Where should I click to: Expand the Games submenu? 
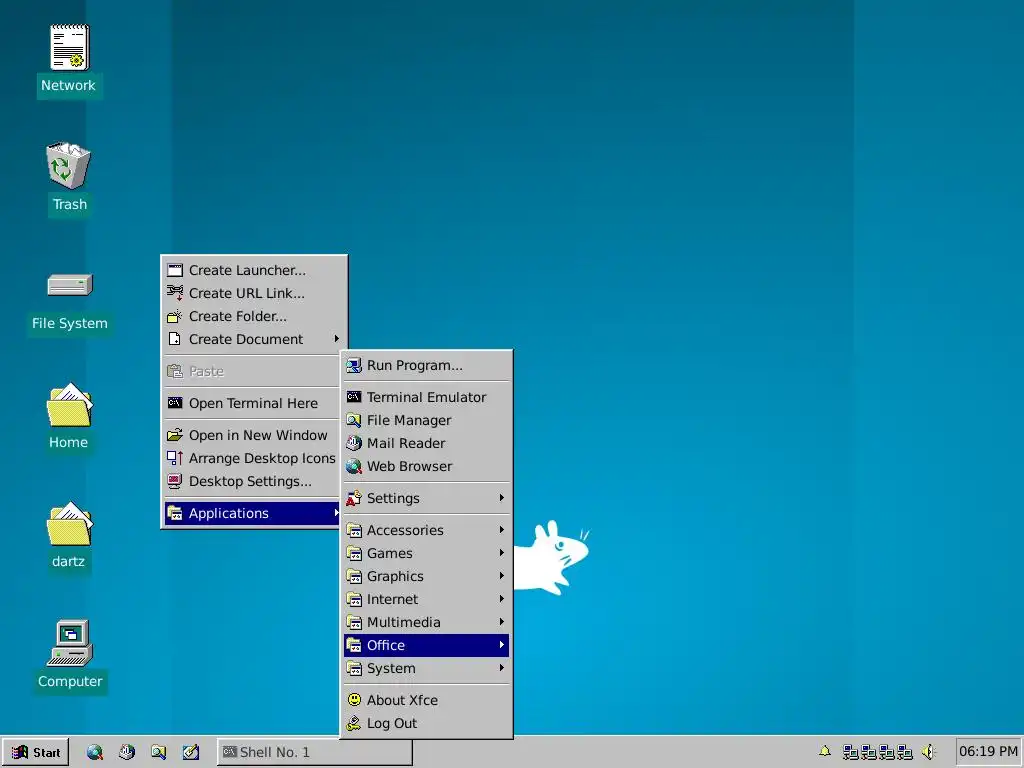click(426, 553)
